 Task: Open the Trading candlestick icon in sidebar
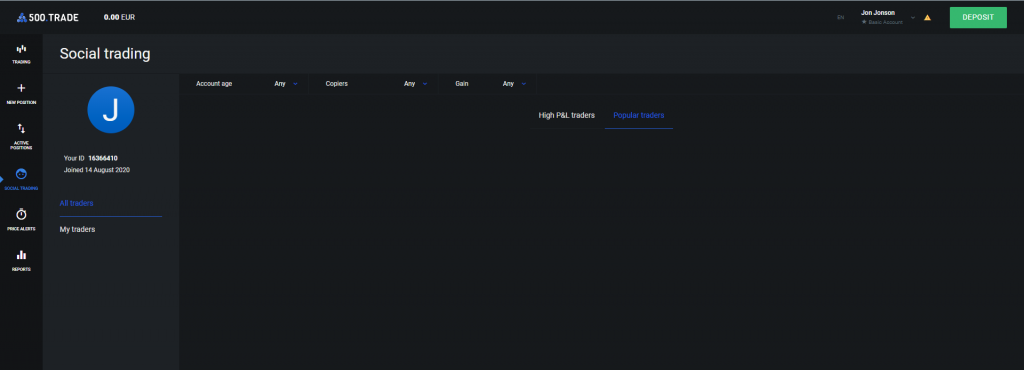coord(21,49)
